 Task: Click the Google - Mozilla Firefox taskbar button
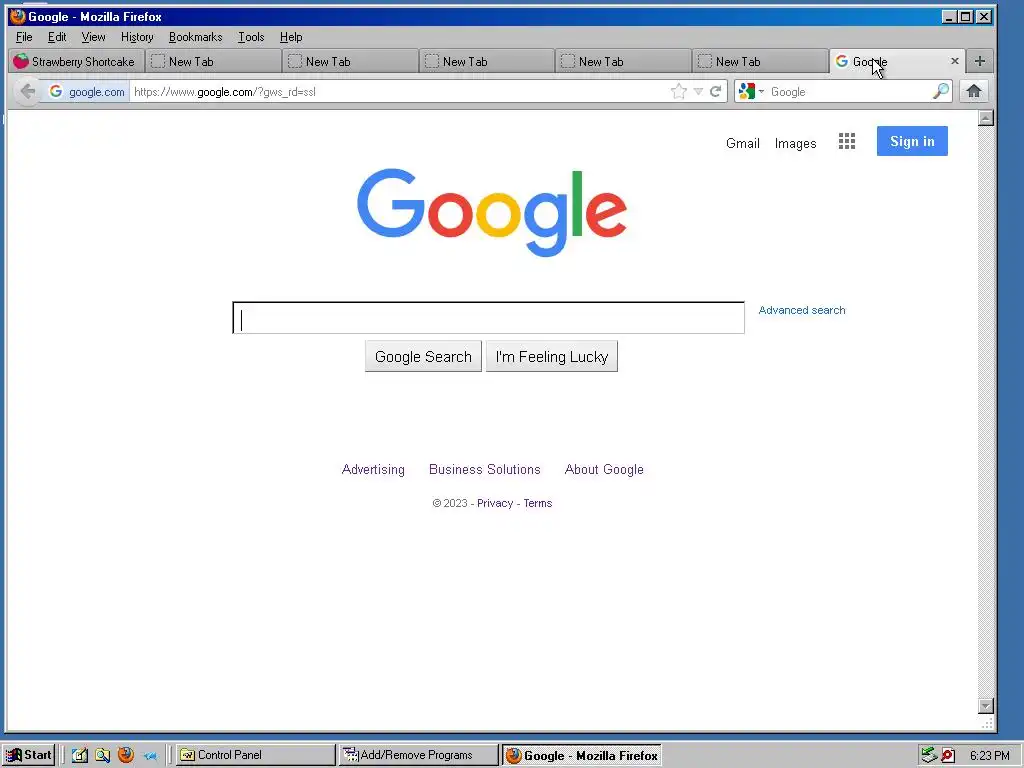click(582, 755)
